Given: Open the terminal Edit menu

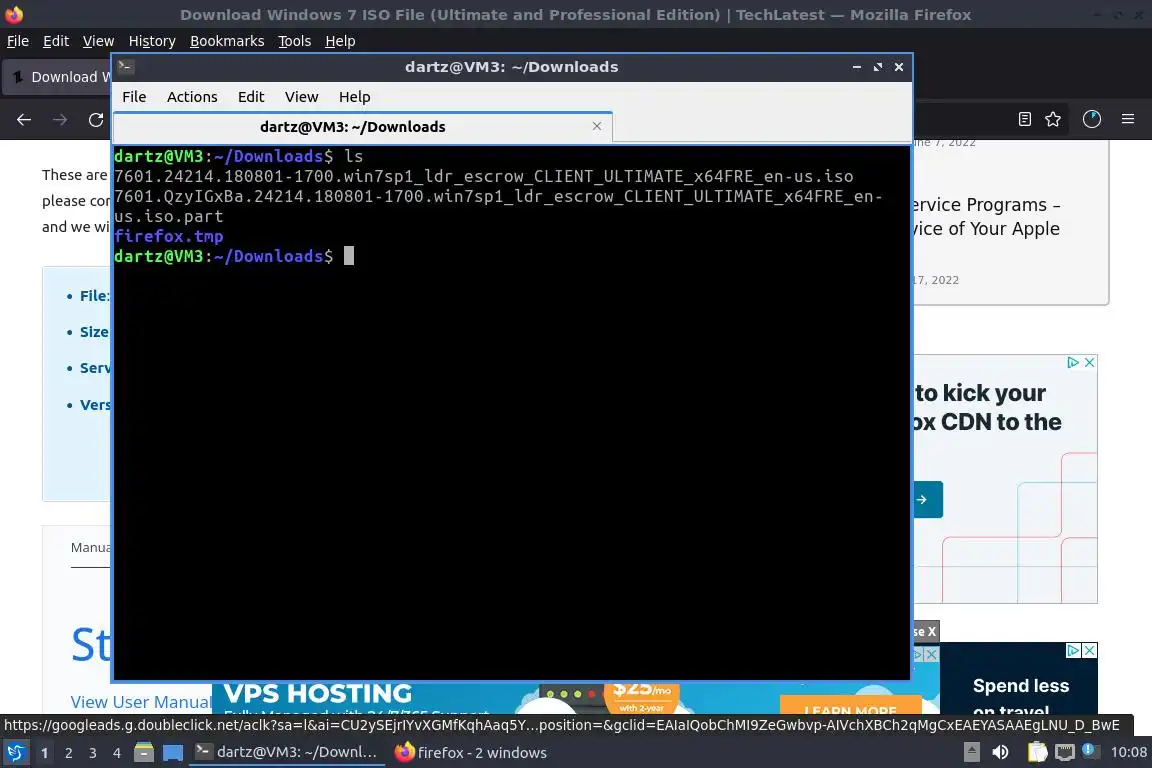Looking at the screenshot, I should click(x=251, y=97).
